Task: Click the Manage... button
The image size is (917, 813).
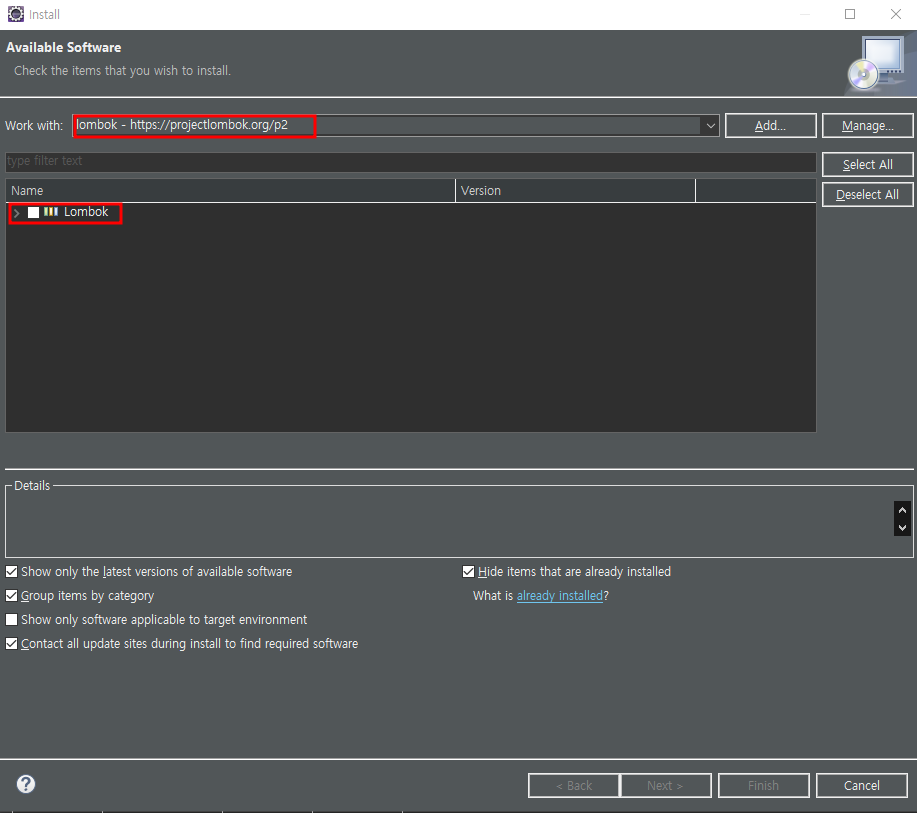Action: point(867,126)
